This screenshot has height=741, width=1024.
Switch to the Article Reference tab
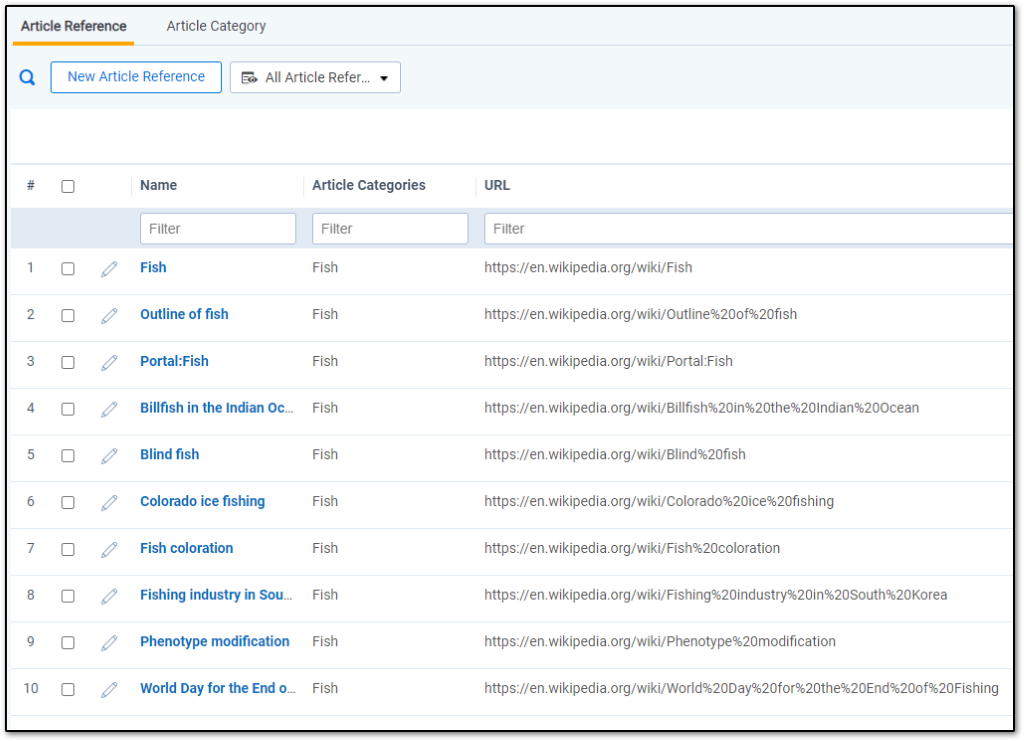point(74,26)
